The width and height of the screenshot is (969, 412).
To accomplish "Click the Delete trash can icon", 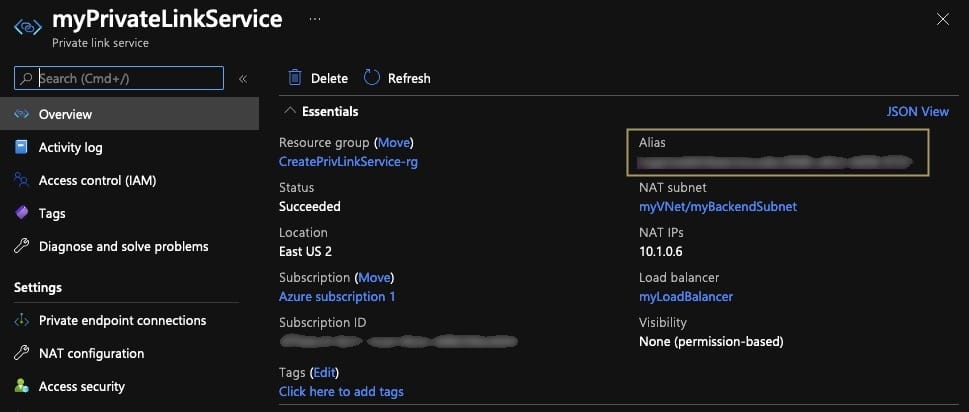I will coord(295,78).
